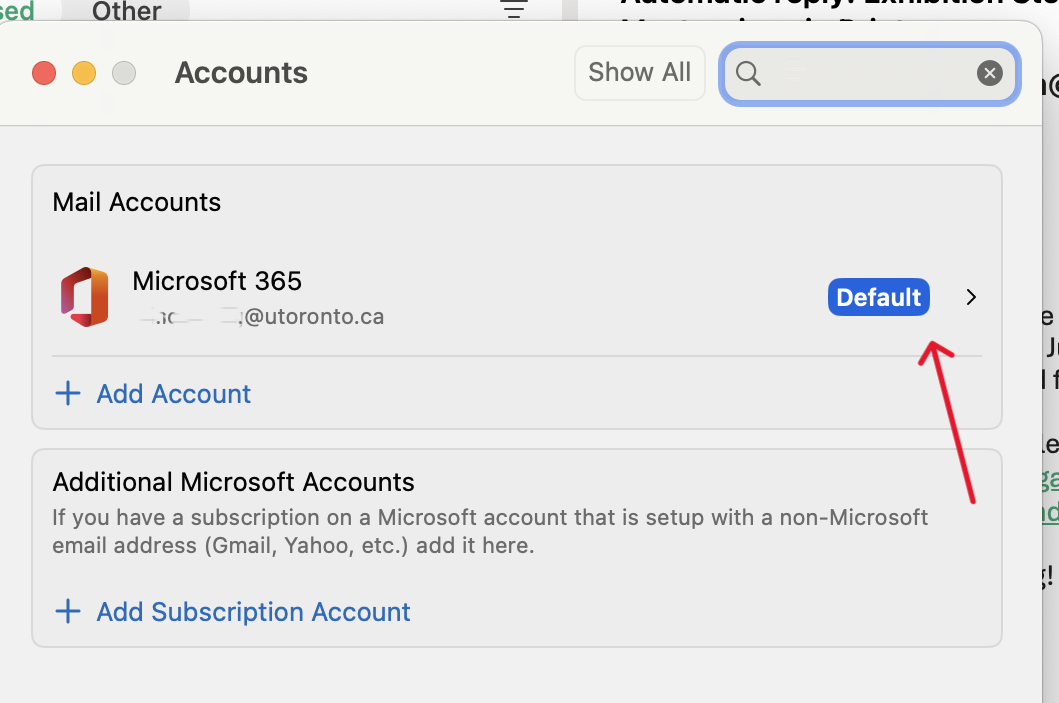Clear the search field with the X icon

[989, 73]
